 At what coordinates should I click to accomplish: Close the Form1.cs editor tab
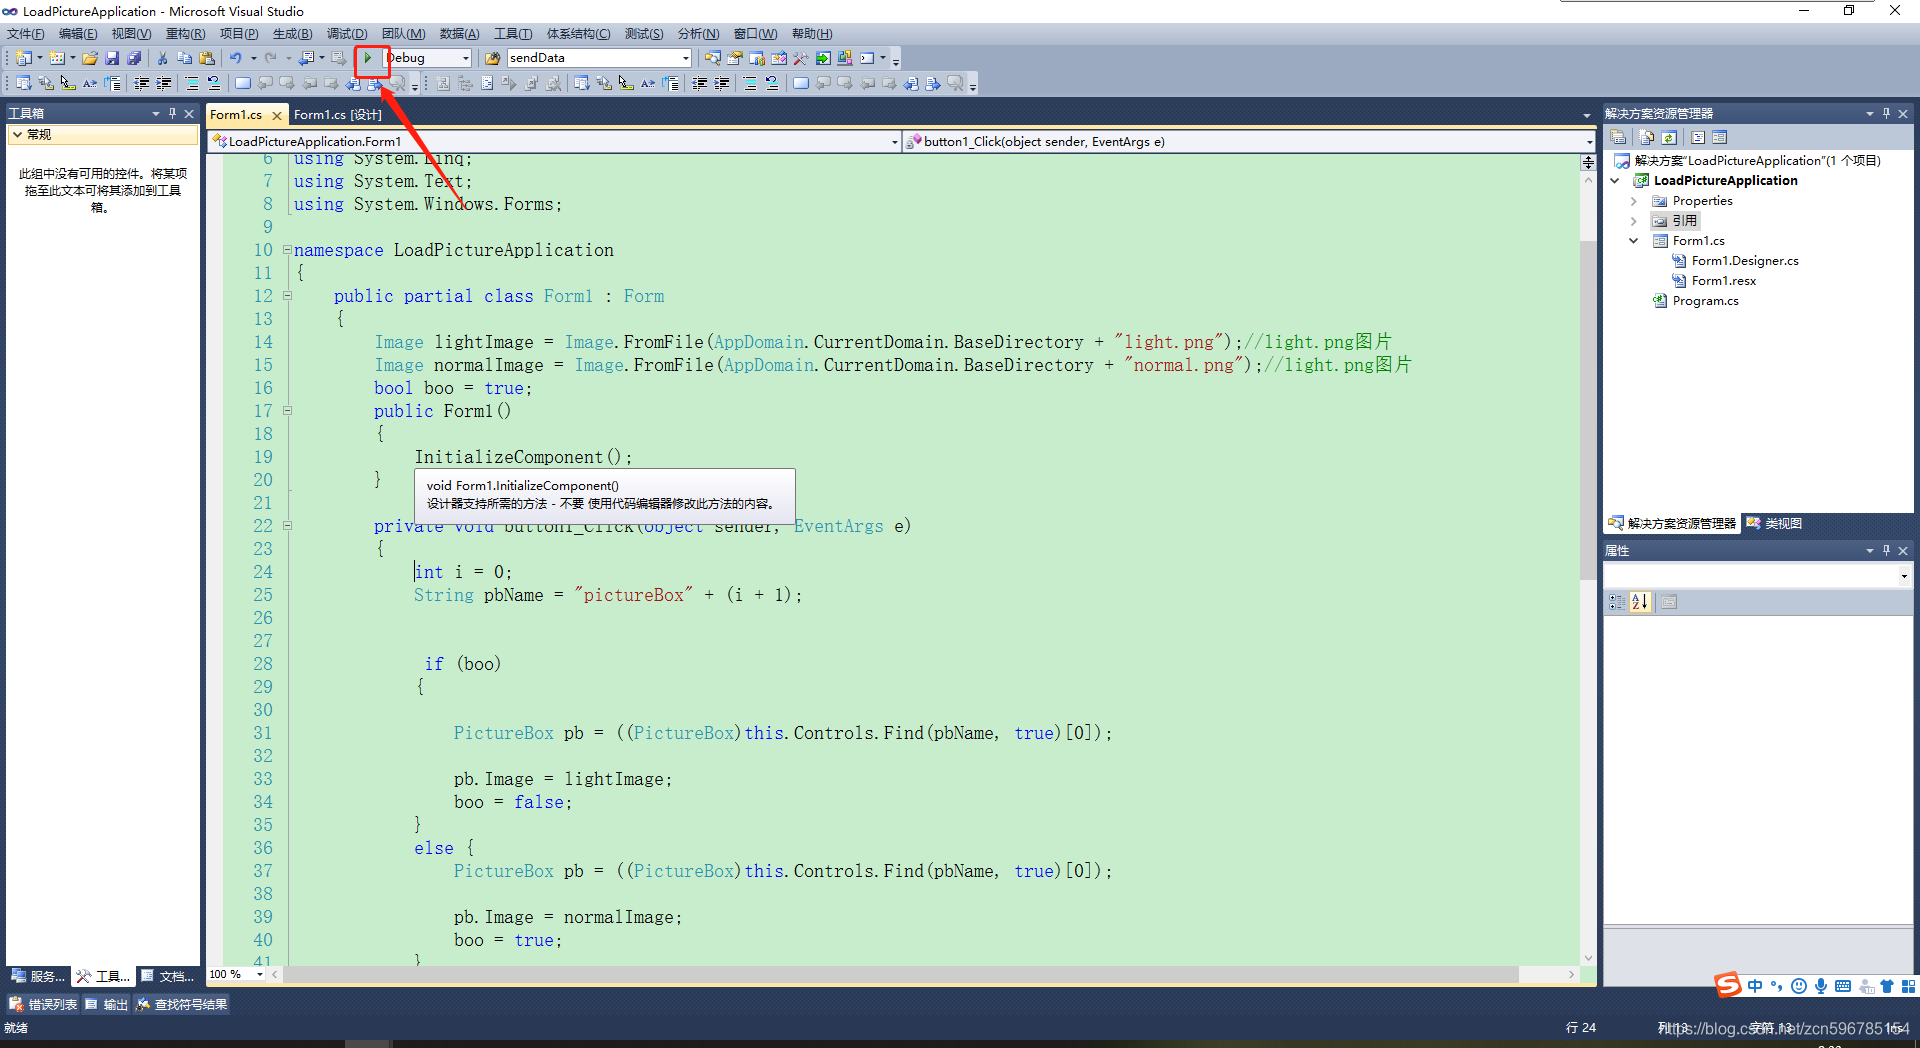click(x=277, y=115)
